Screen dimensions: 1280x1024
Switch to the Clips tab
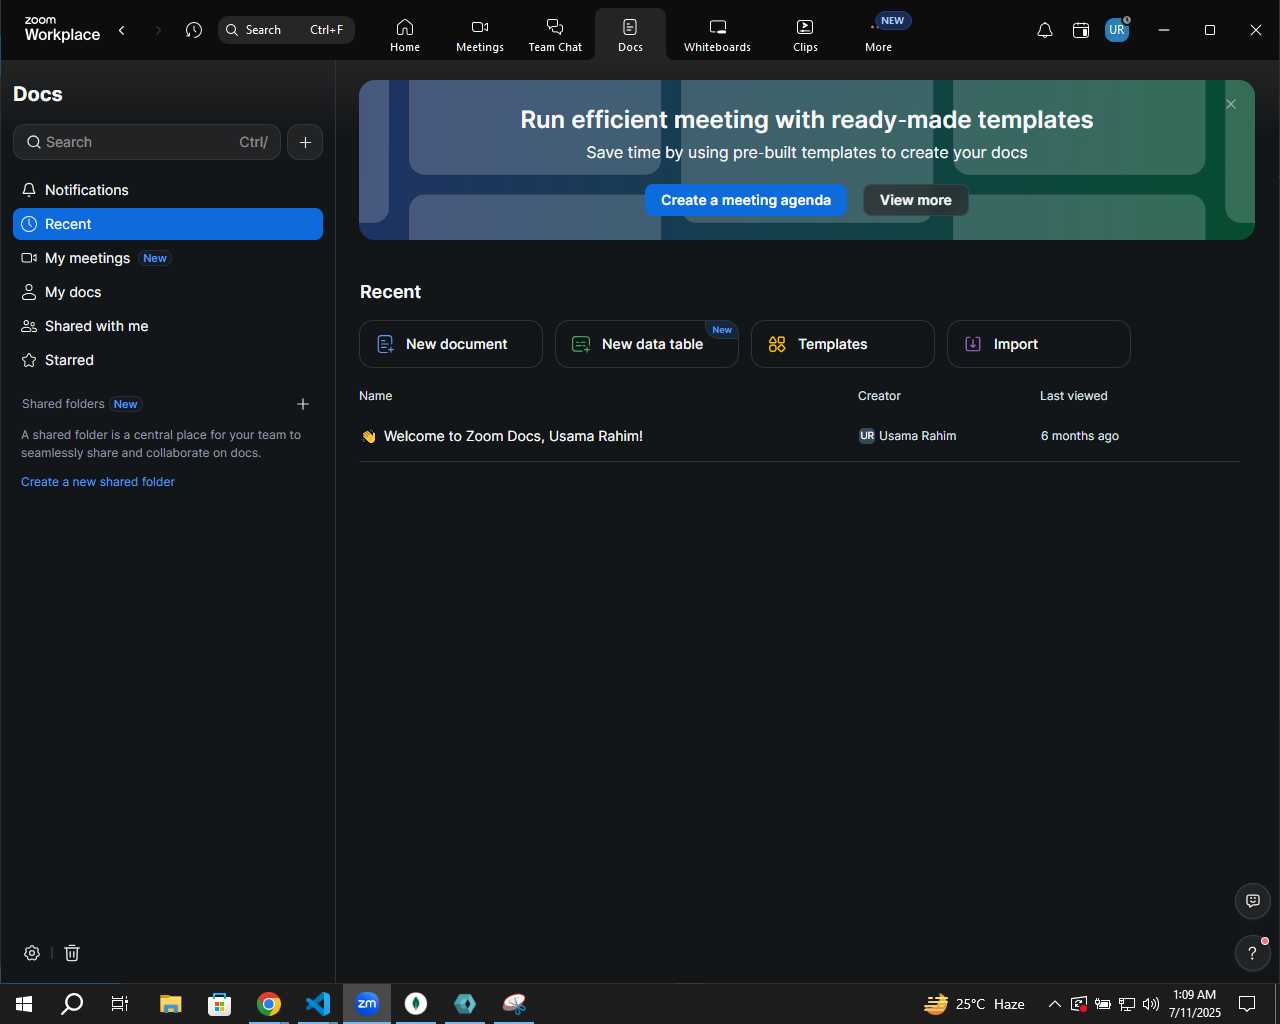point(805,35)
